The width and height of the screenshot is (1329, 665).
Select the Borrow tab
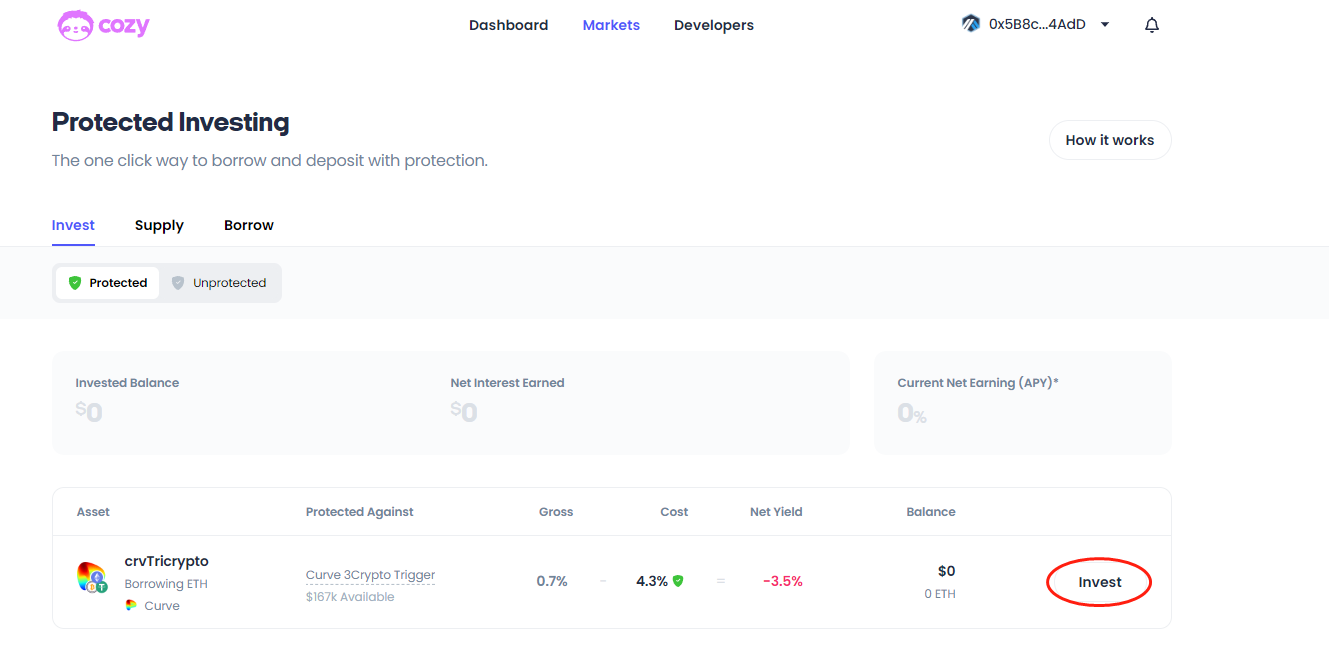[x=249, y=225]
